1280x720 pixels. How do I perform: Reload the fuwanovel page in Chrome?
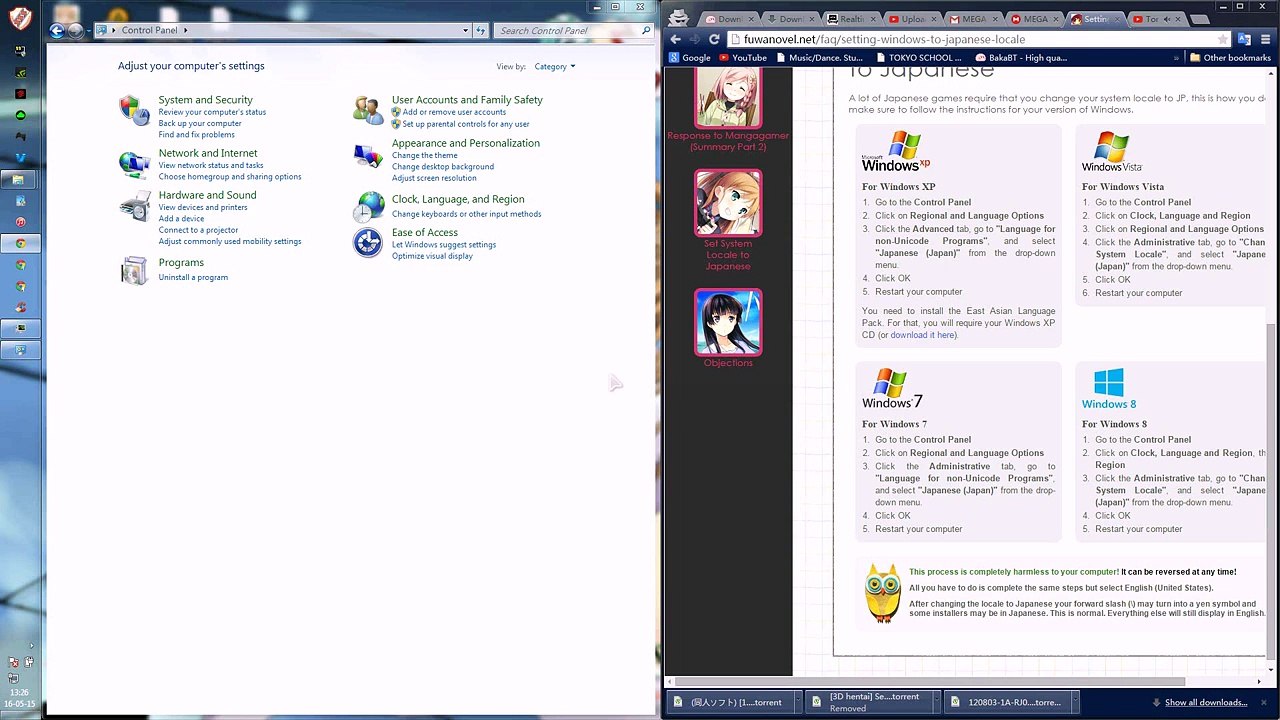click(x=714, y=39)
